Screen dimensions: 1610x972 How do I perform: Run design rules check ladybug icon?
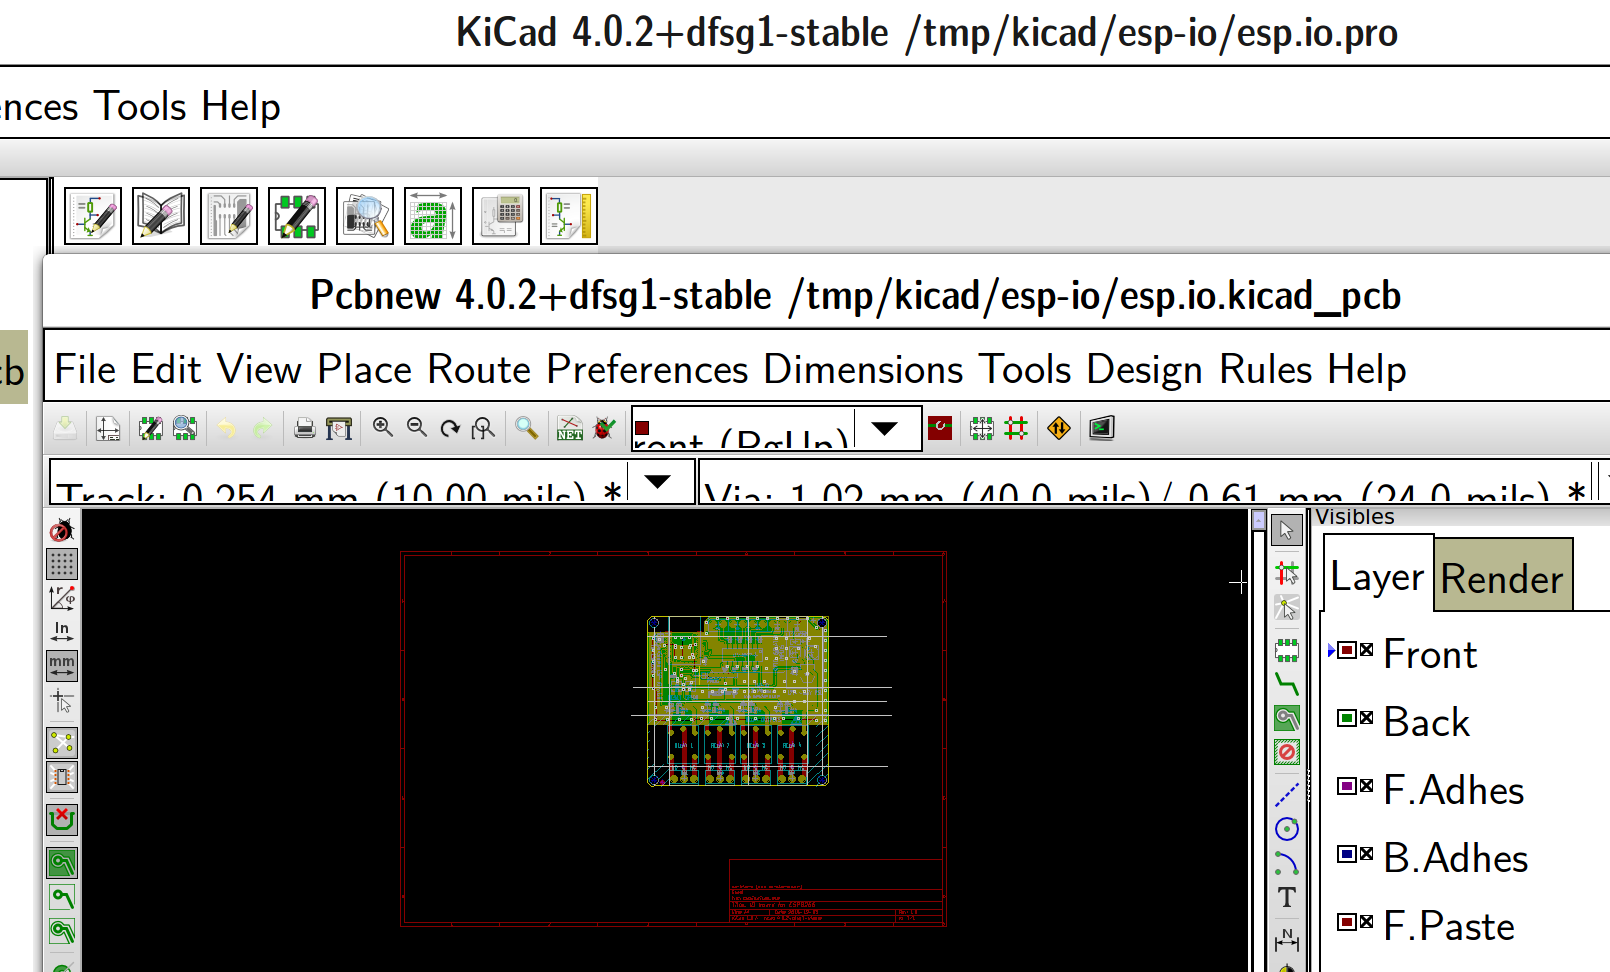tap(604, 428)
